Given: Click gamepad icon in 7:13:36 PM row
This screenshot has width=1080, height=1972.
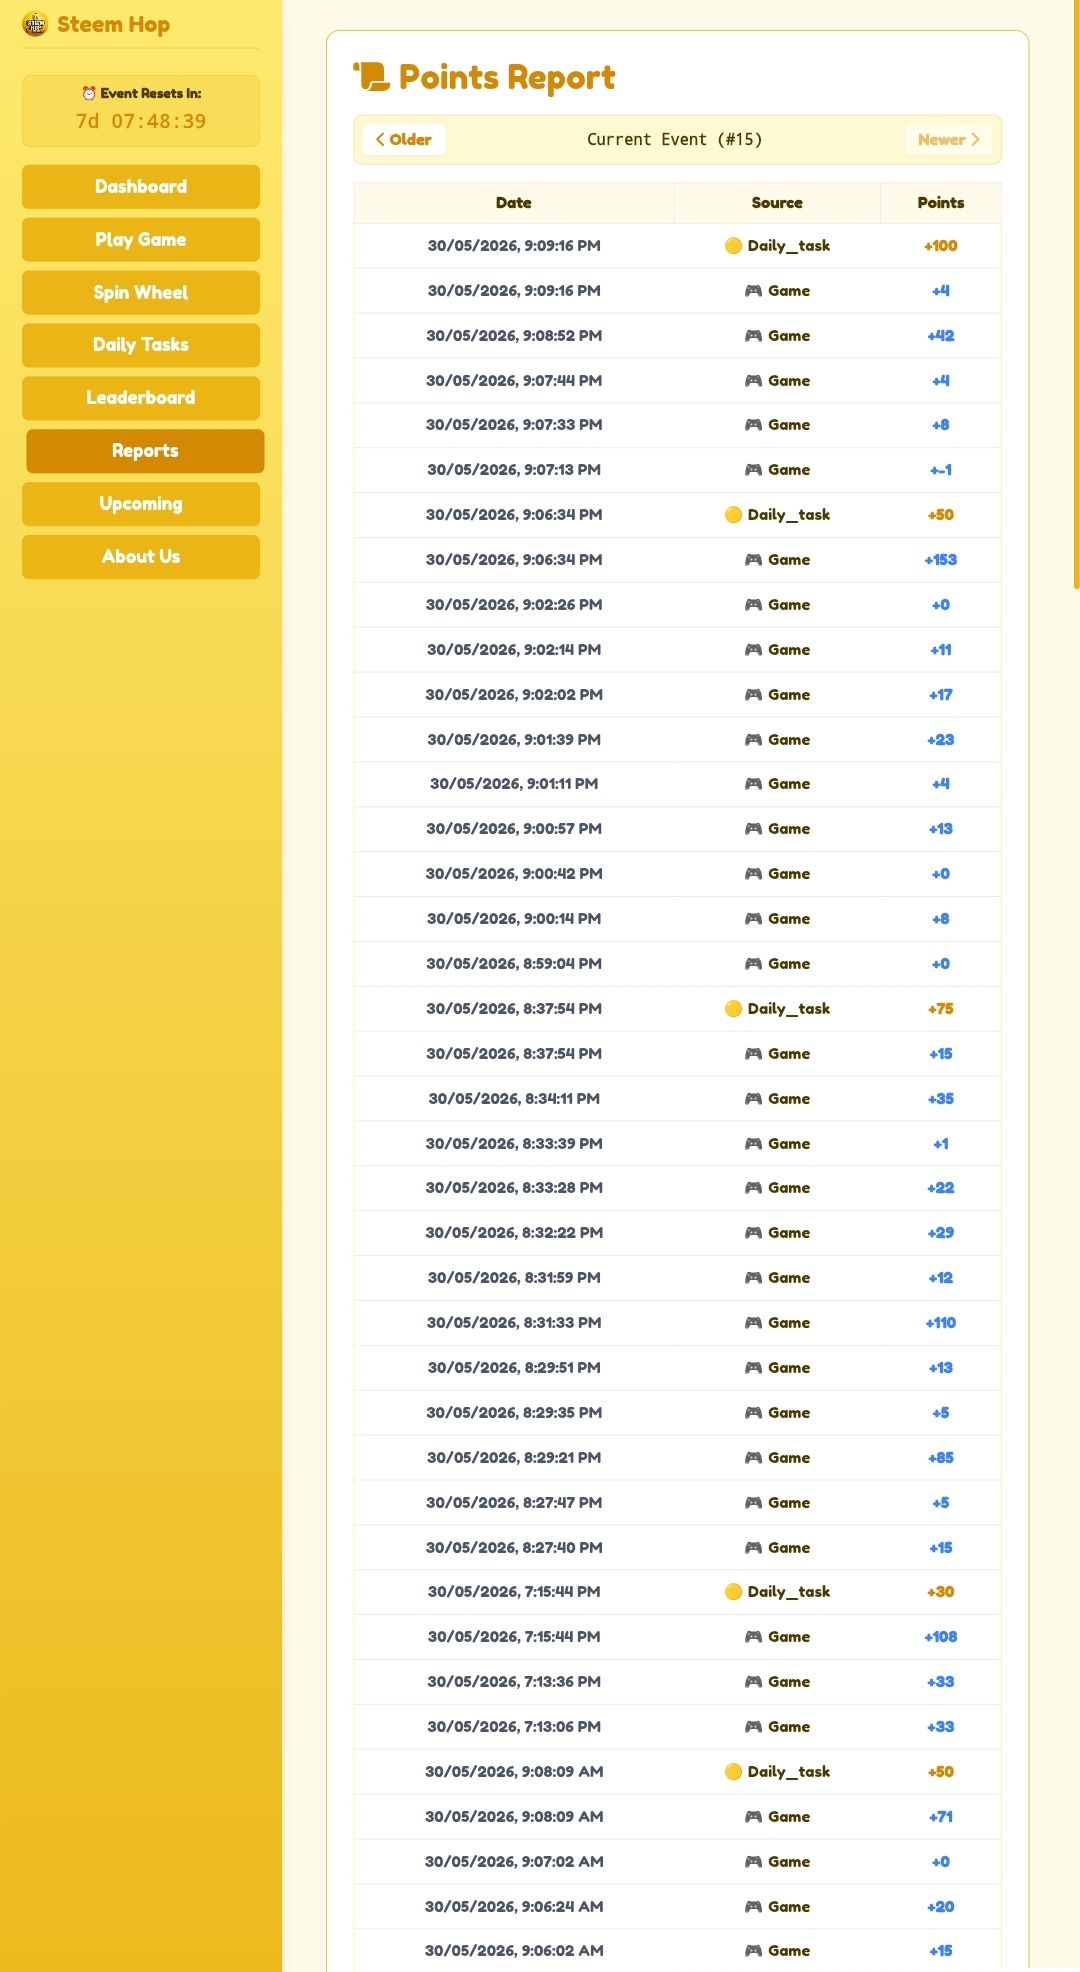Looking at the screenshot, I should click(x=753, y=1682).
